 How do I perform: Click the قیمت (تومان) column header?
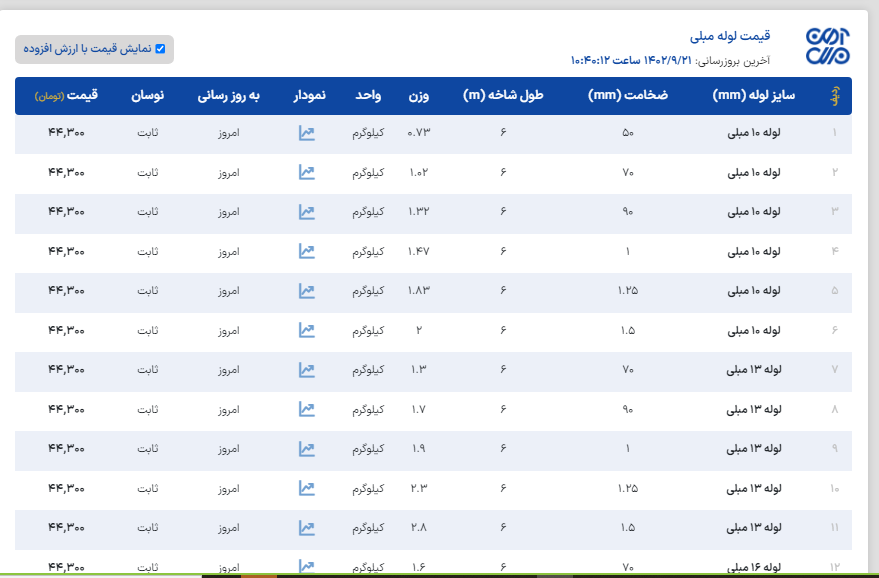(66, 96)
